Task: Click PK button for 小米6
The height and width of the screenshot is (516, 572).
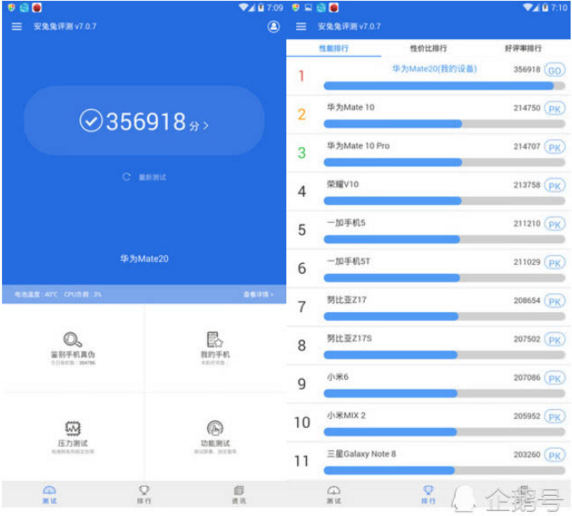Action: click(554, 378)
